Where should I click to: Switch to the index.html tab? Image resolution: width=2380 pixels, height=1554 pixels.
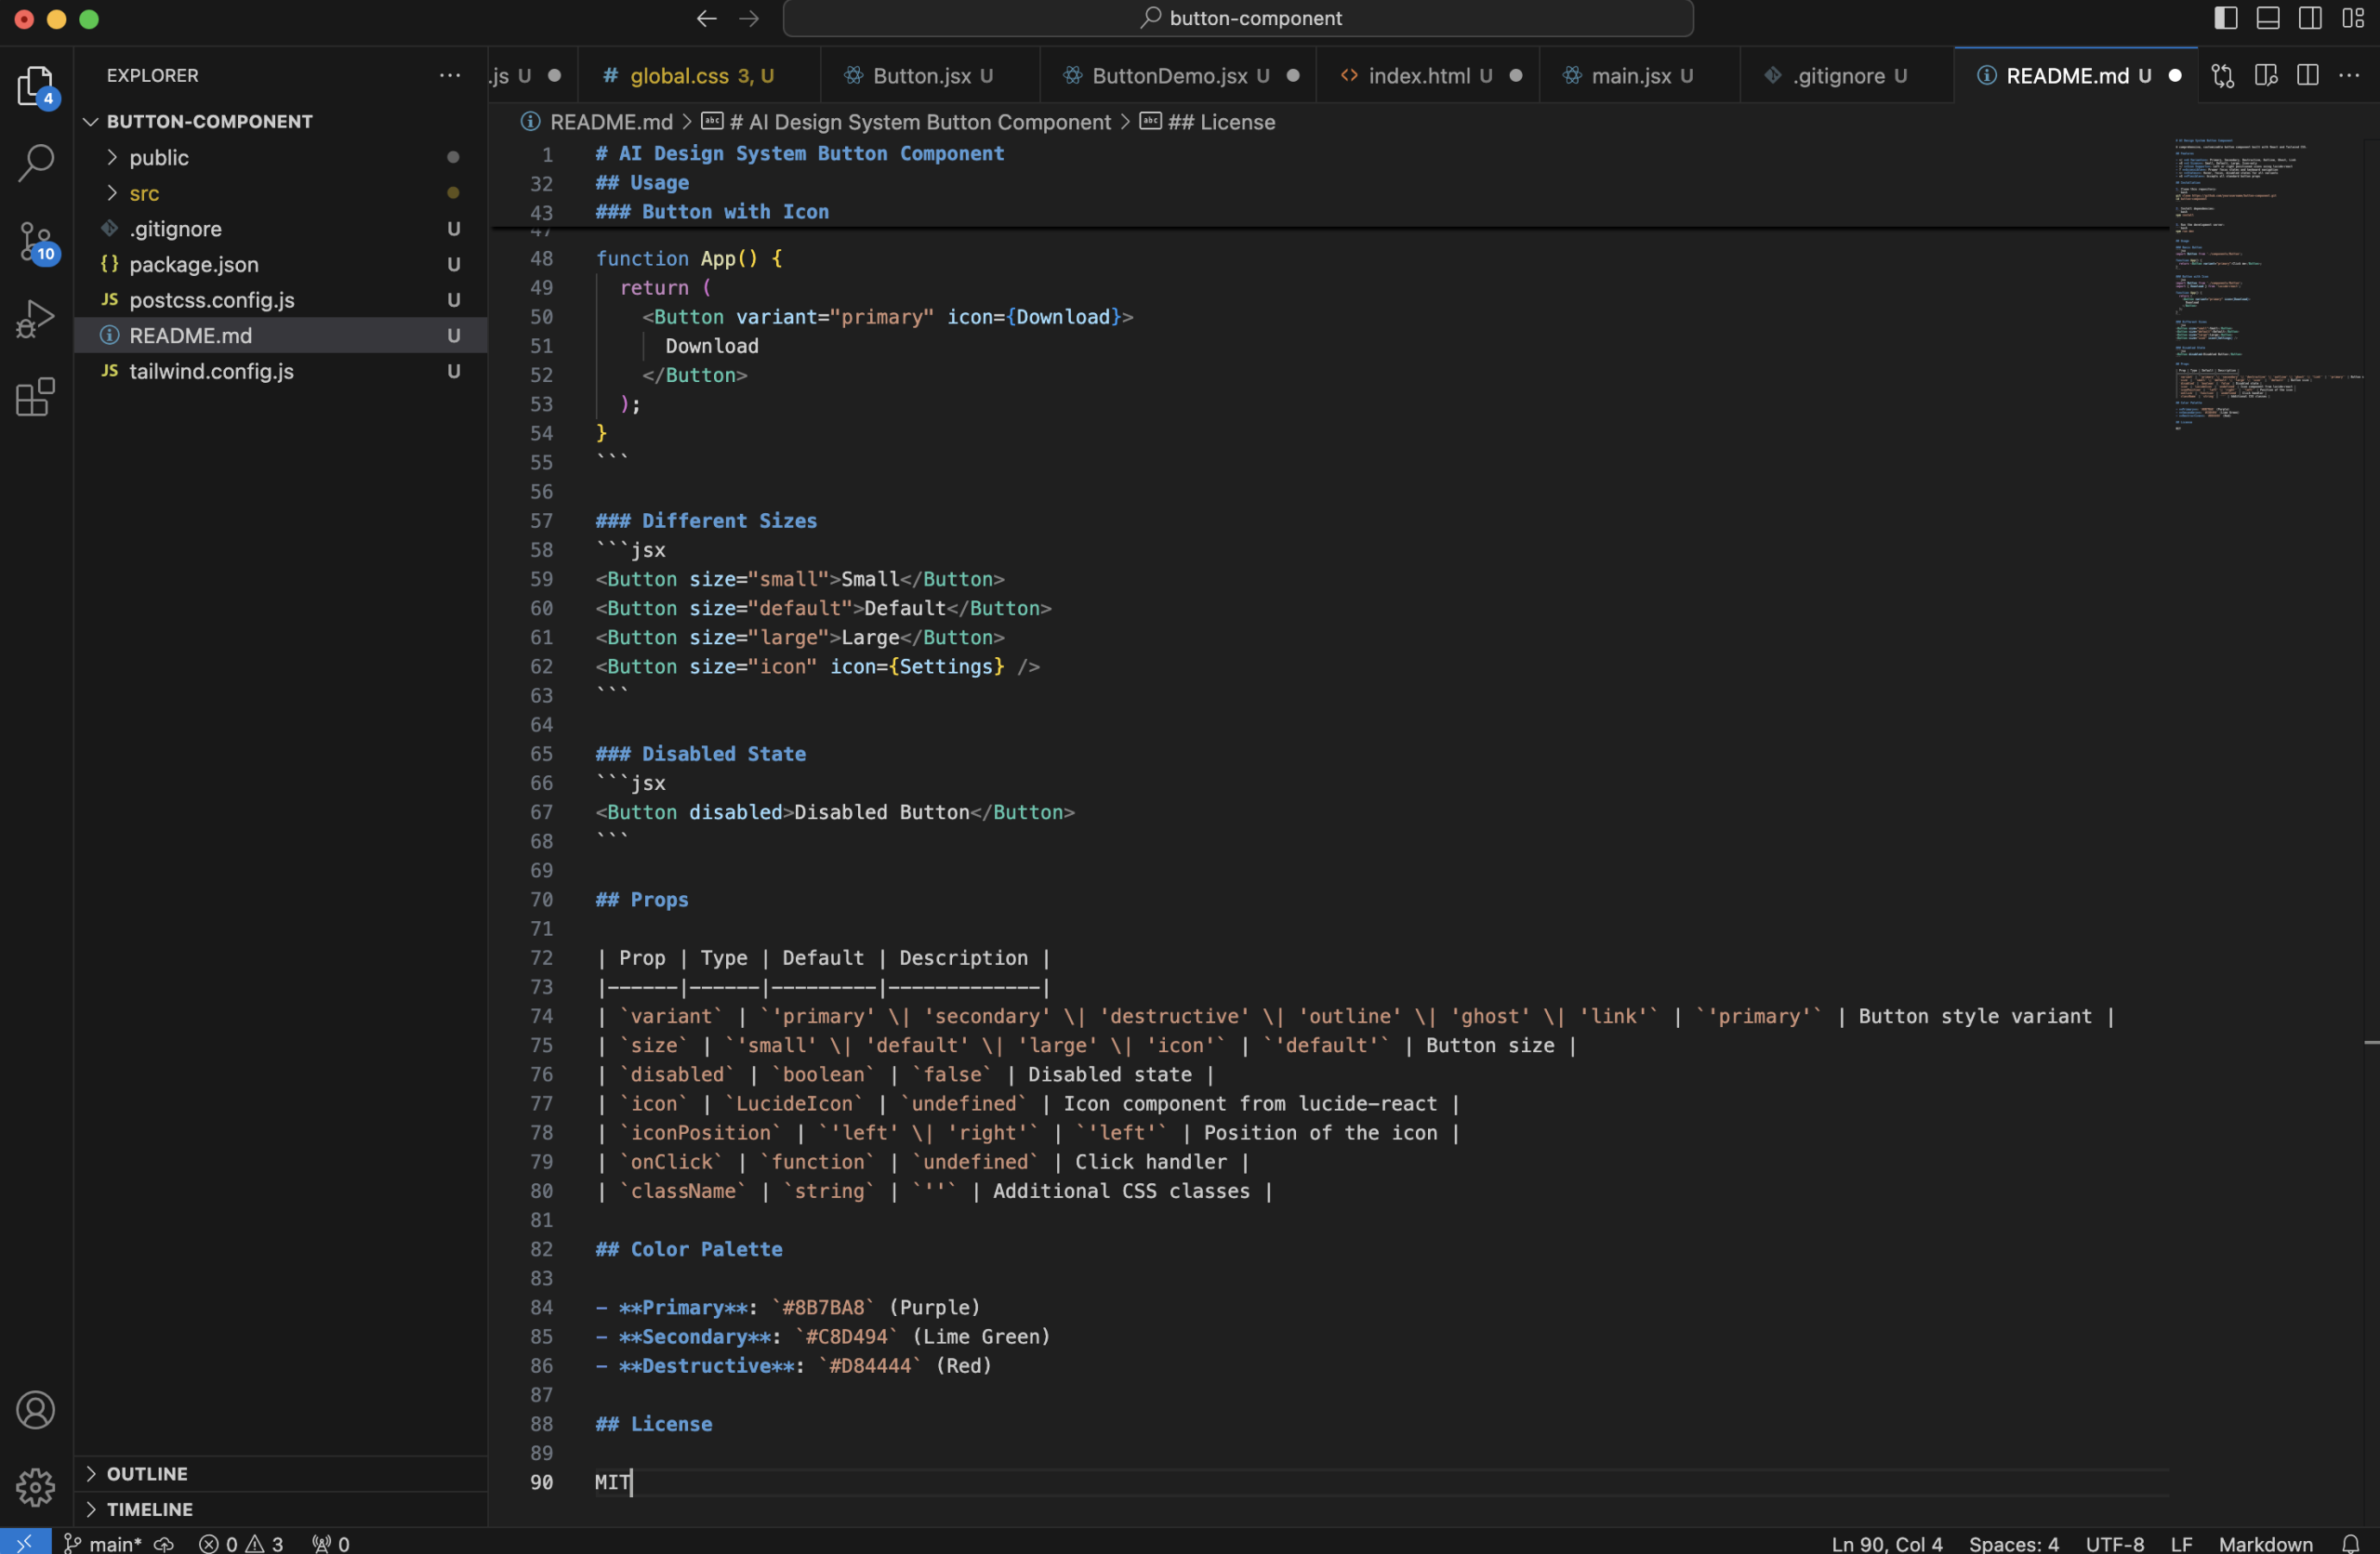[x=1418, y=76]
